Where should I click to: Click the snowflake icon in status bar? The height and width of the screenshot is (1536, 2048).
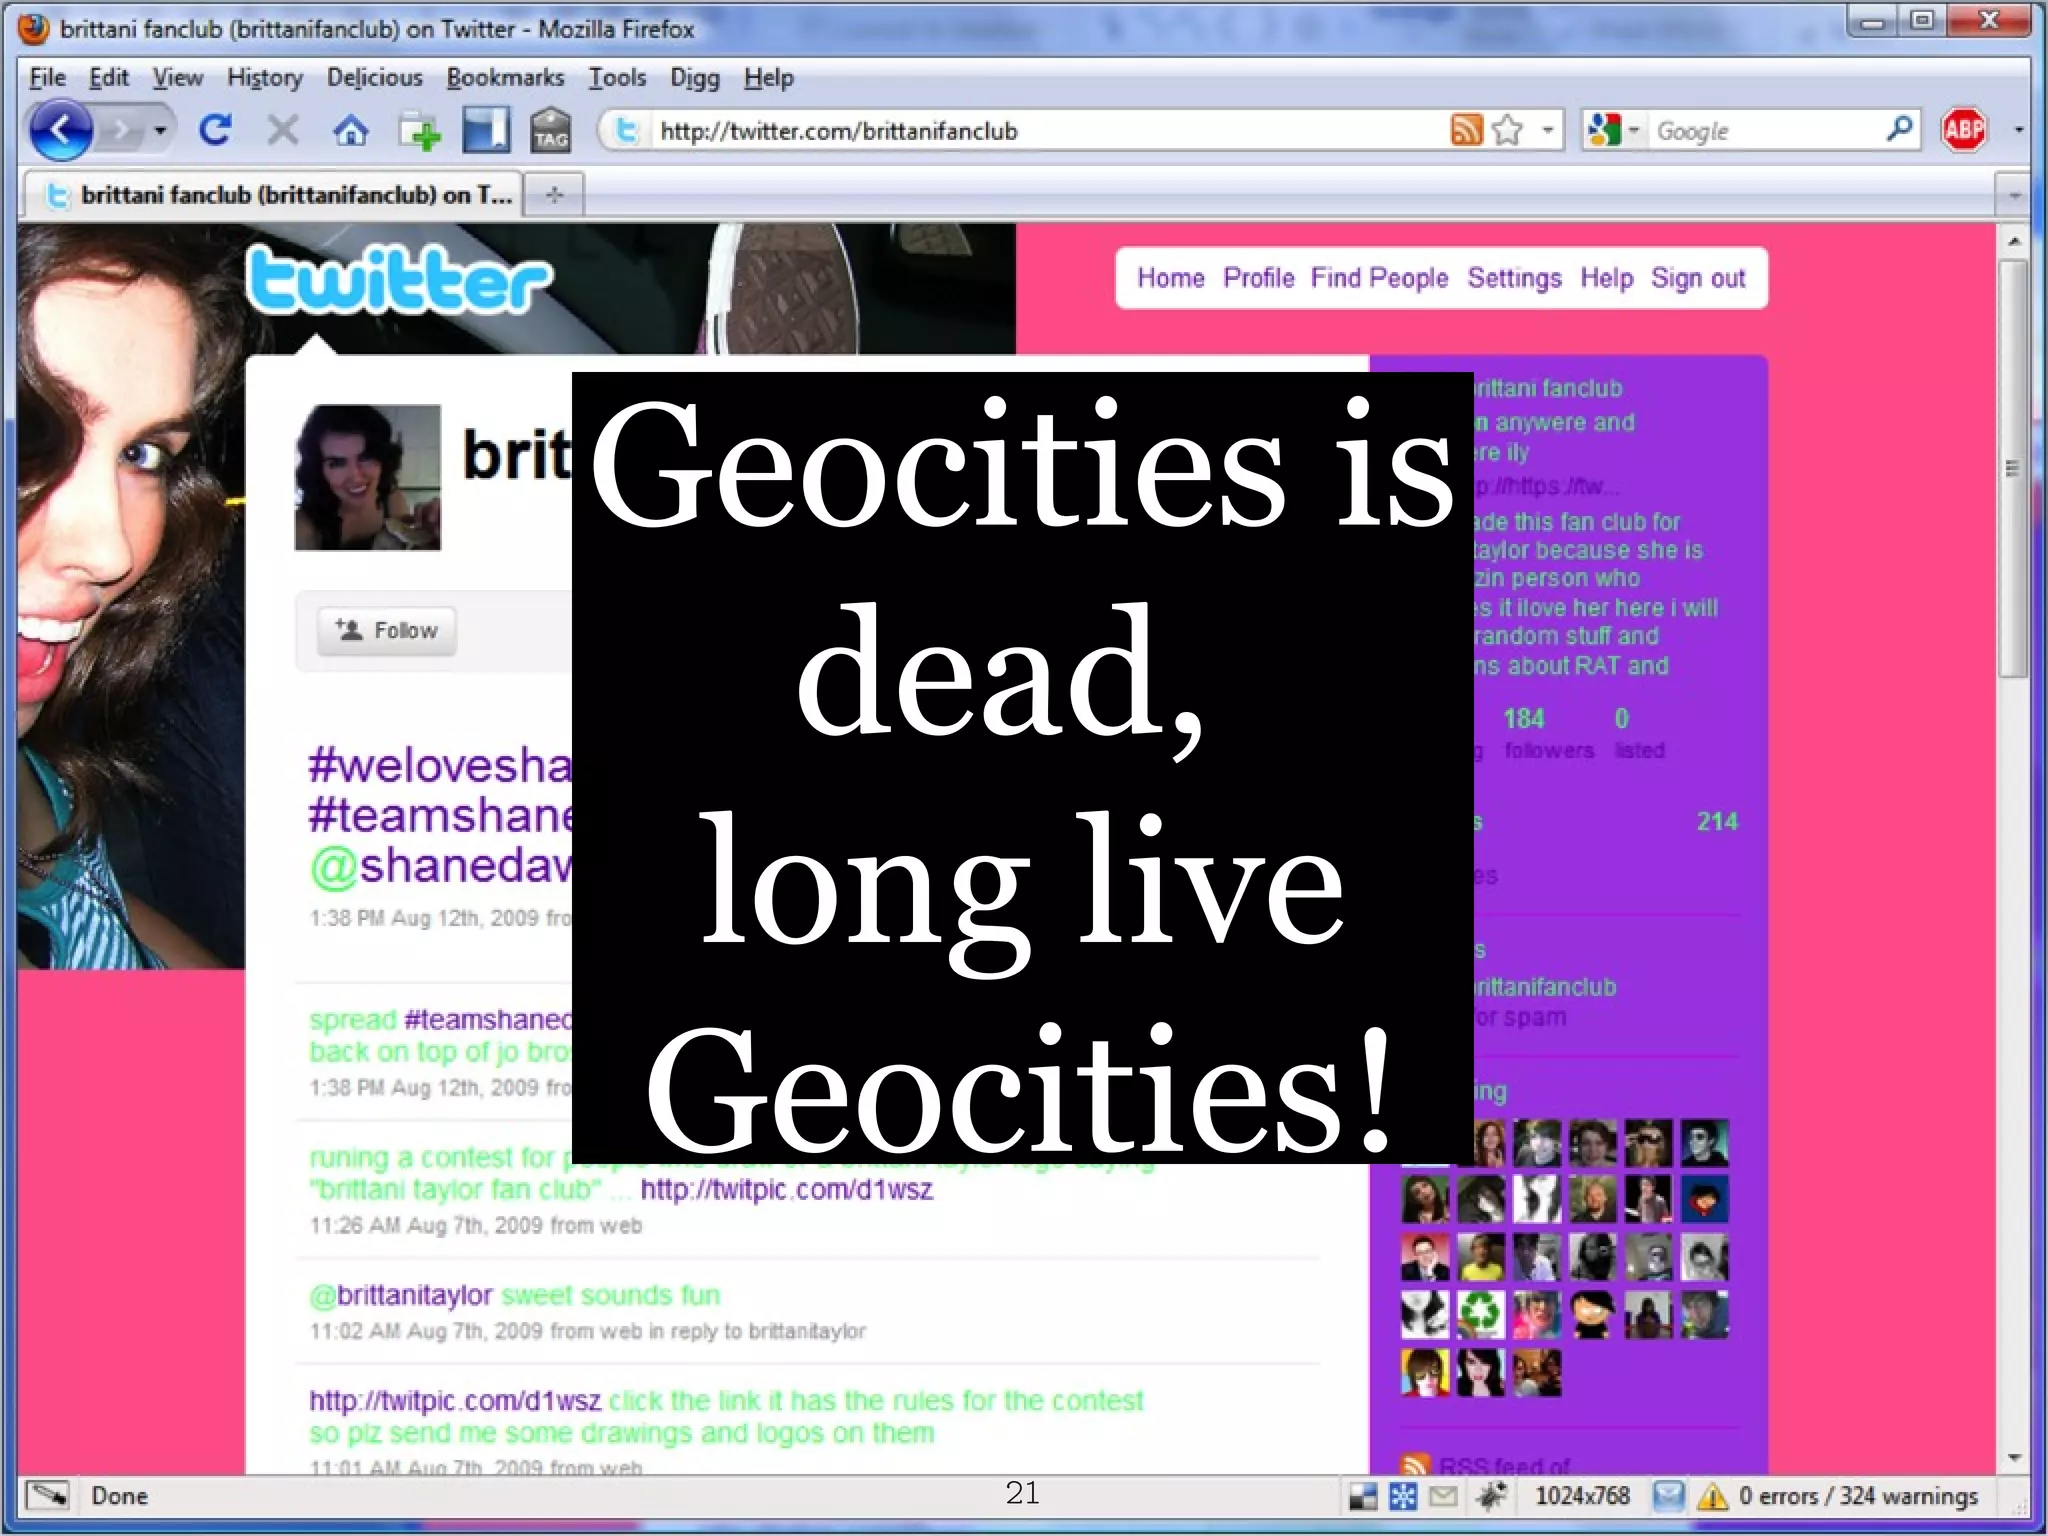coord(1403,1496)
